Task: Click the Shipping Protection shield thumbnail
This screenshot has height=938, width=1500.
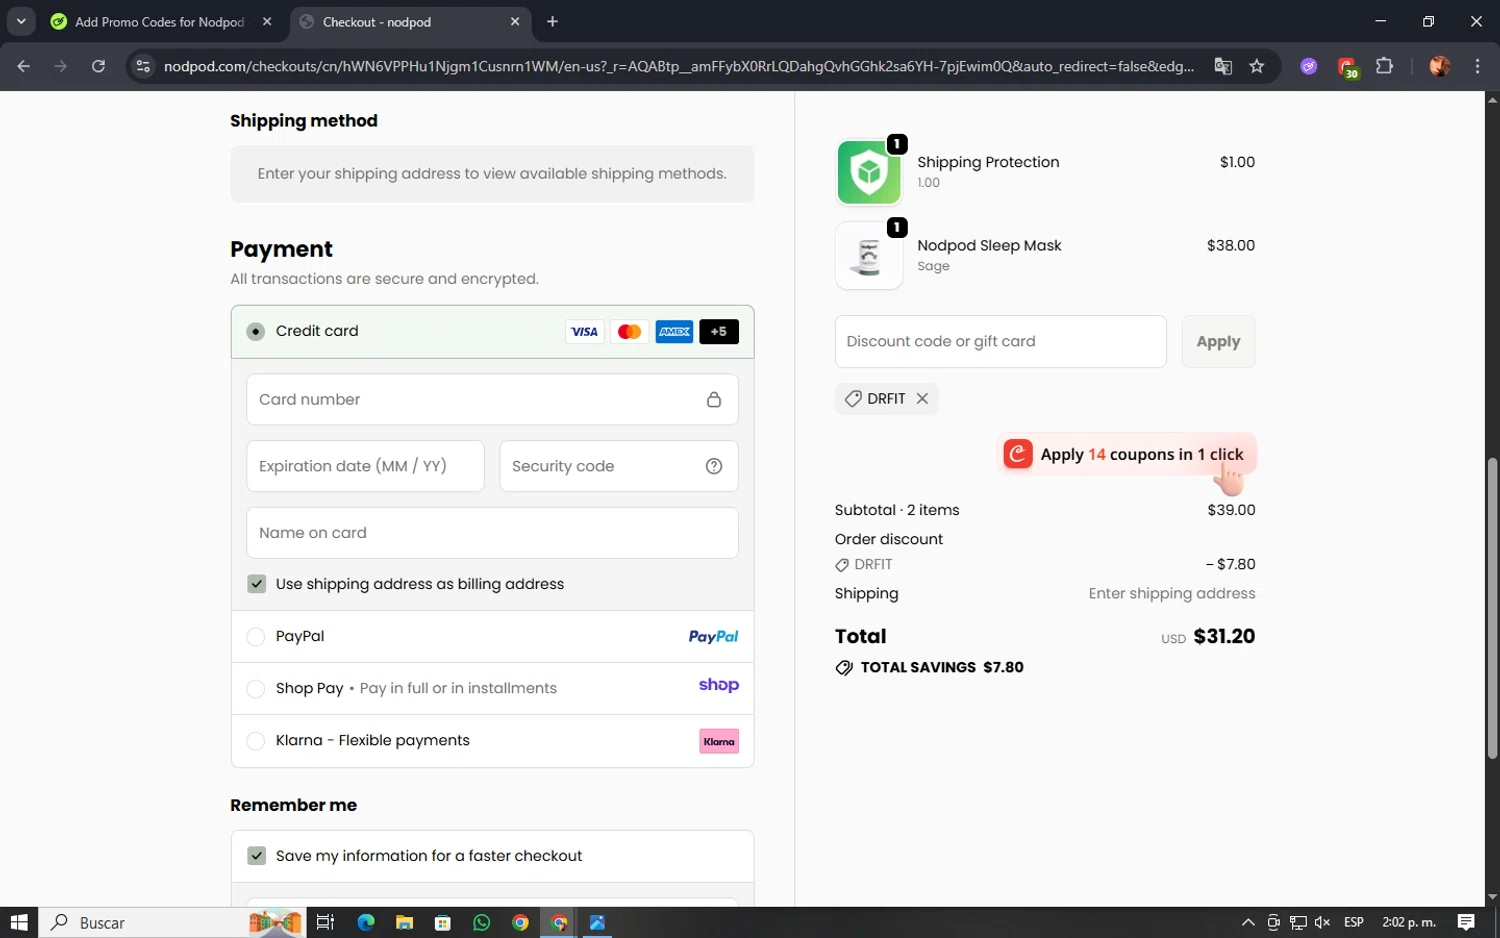Action: 869,172
